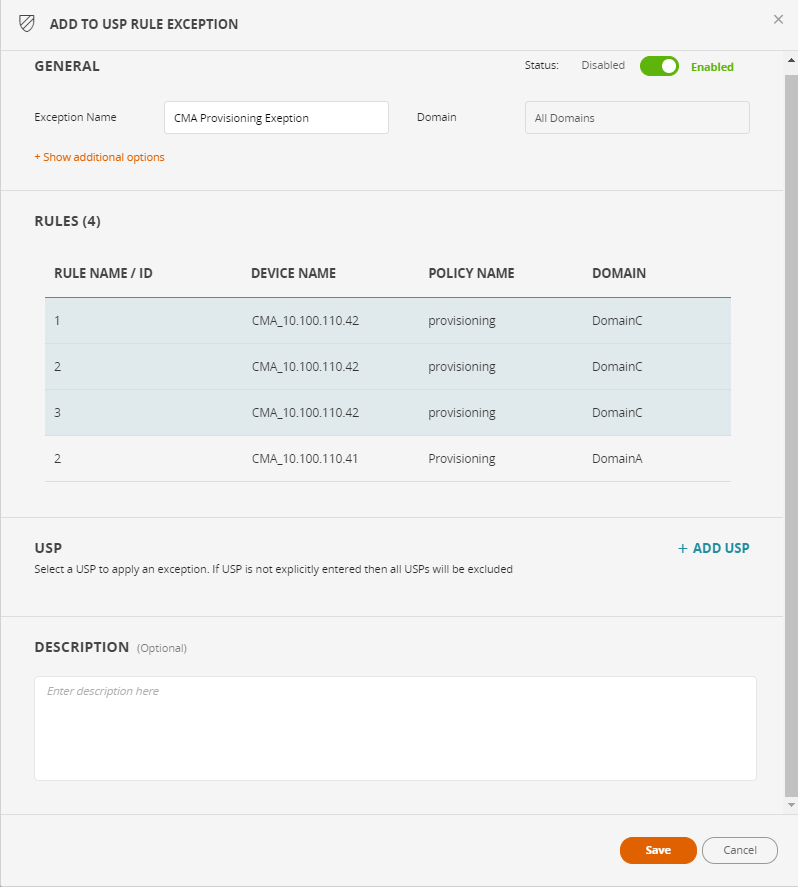798x887 pixels.
Task: Select rule 1 row for CMA_10.100.110.42
Action: [x=387, y=321]
